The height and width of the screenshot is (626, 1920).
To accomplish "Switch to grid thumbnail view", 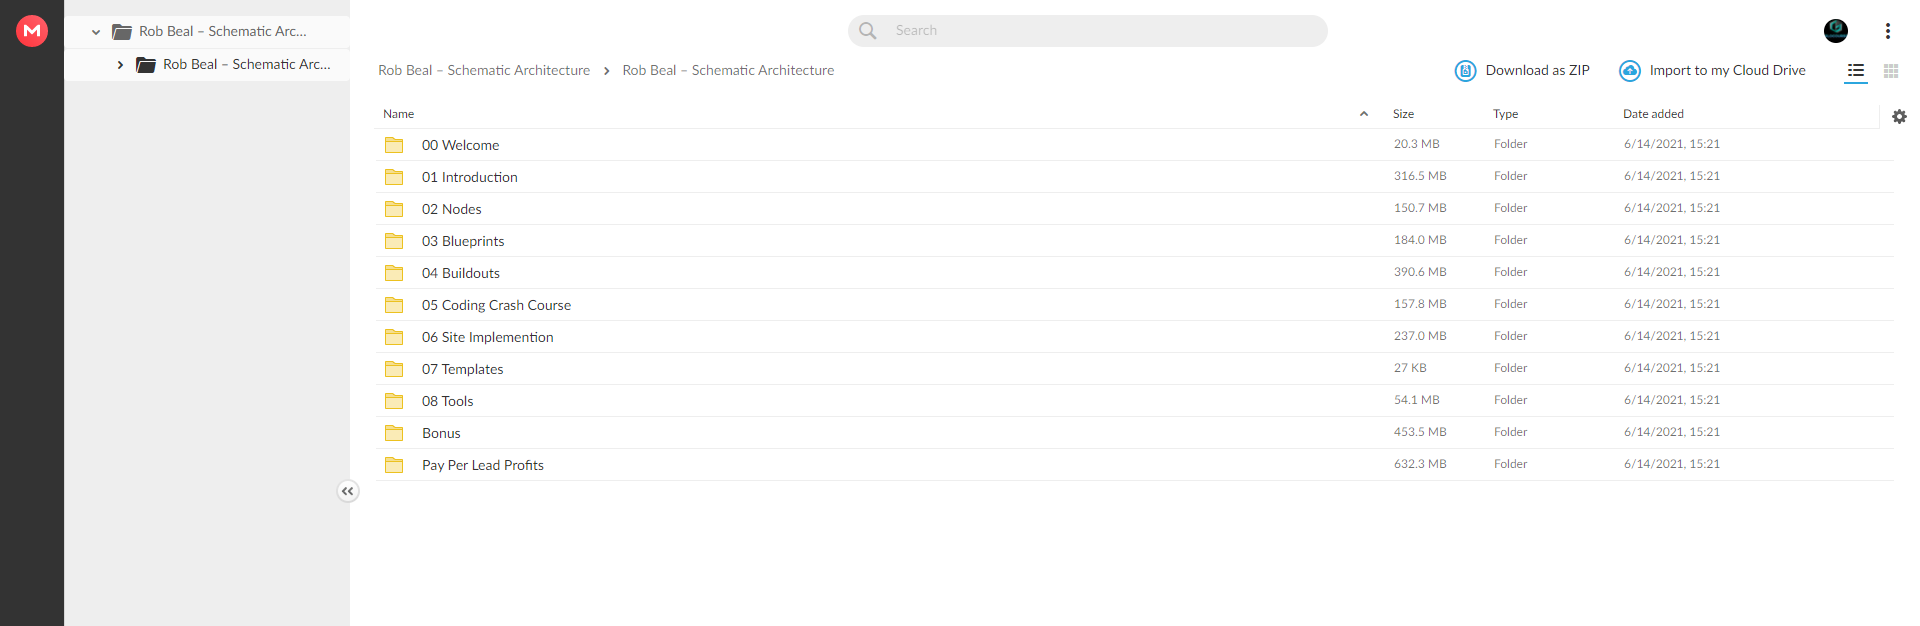I will [x=1891, y=71].
